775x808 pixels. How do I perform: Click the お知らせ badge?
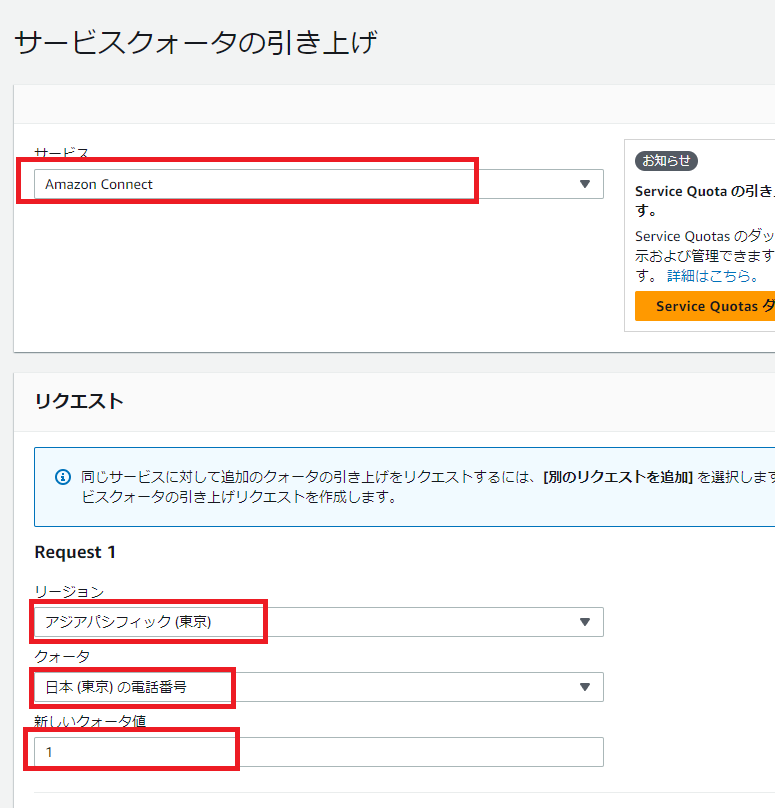665,161
